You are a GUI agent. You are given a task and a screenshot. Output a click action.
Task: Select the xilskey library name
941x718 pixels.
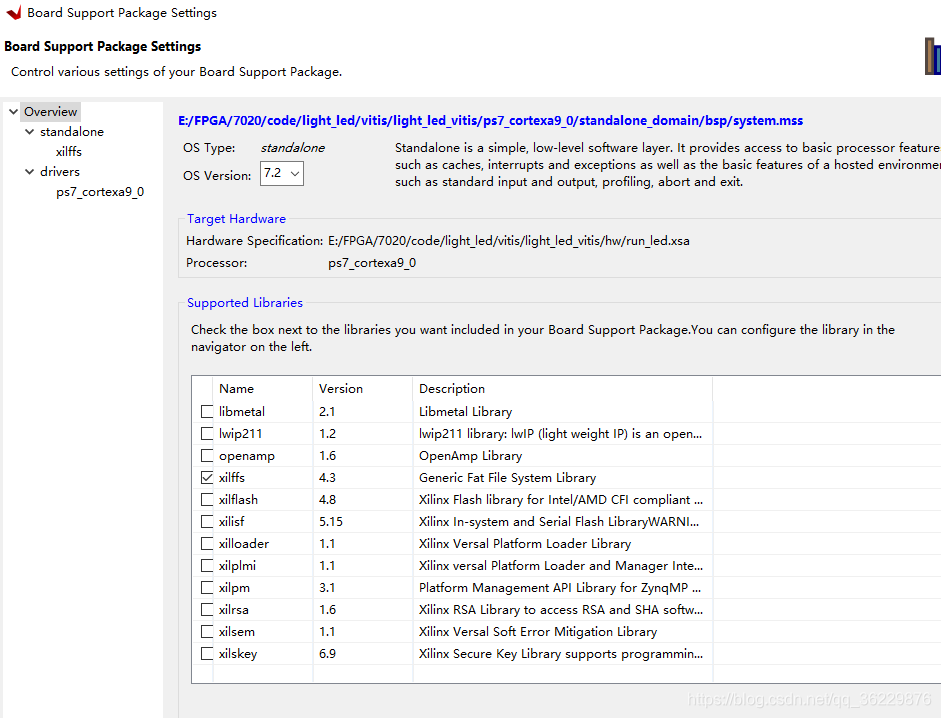click(238, 654)
